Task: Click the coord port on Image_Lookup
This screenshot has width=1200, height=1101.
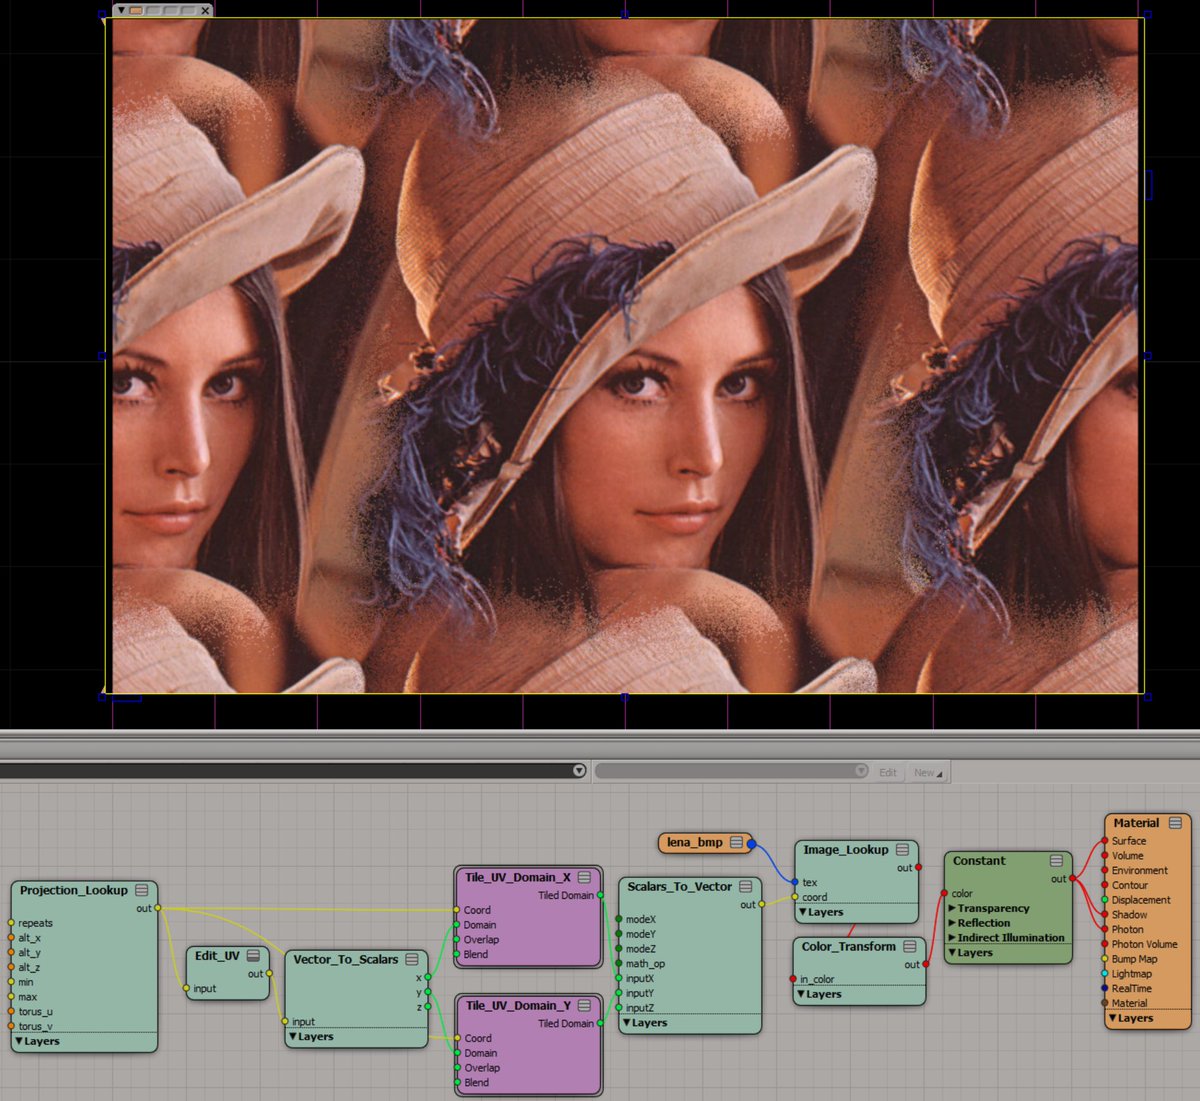Action: click(795, 897)
